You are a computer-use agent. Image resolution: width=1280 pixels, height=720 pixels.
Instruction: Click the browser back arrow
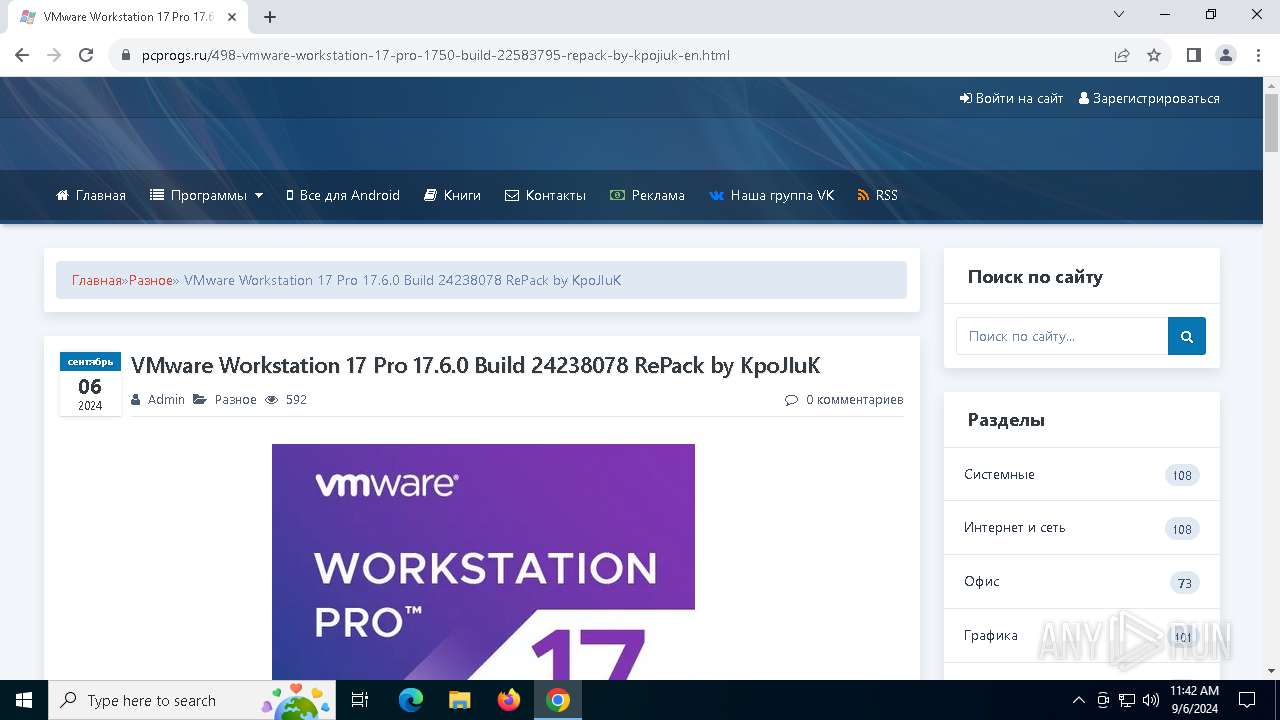(x=22, y=55)
